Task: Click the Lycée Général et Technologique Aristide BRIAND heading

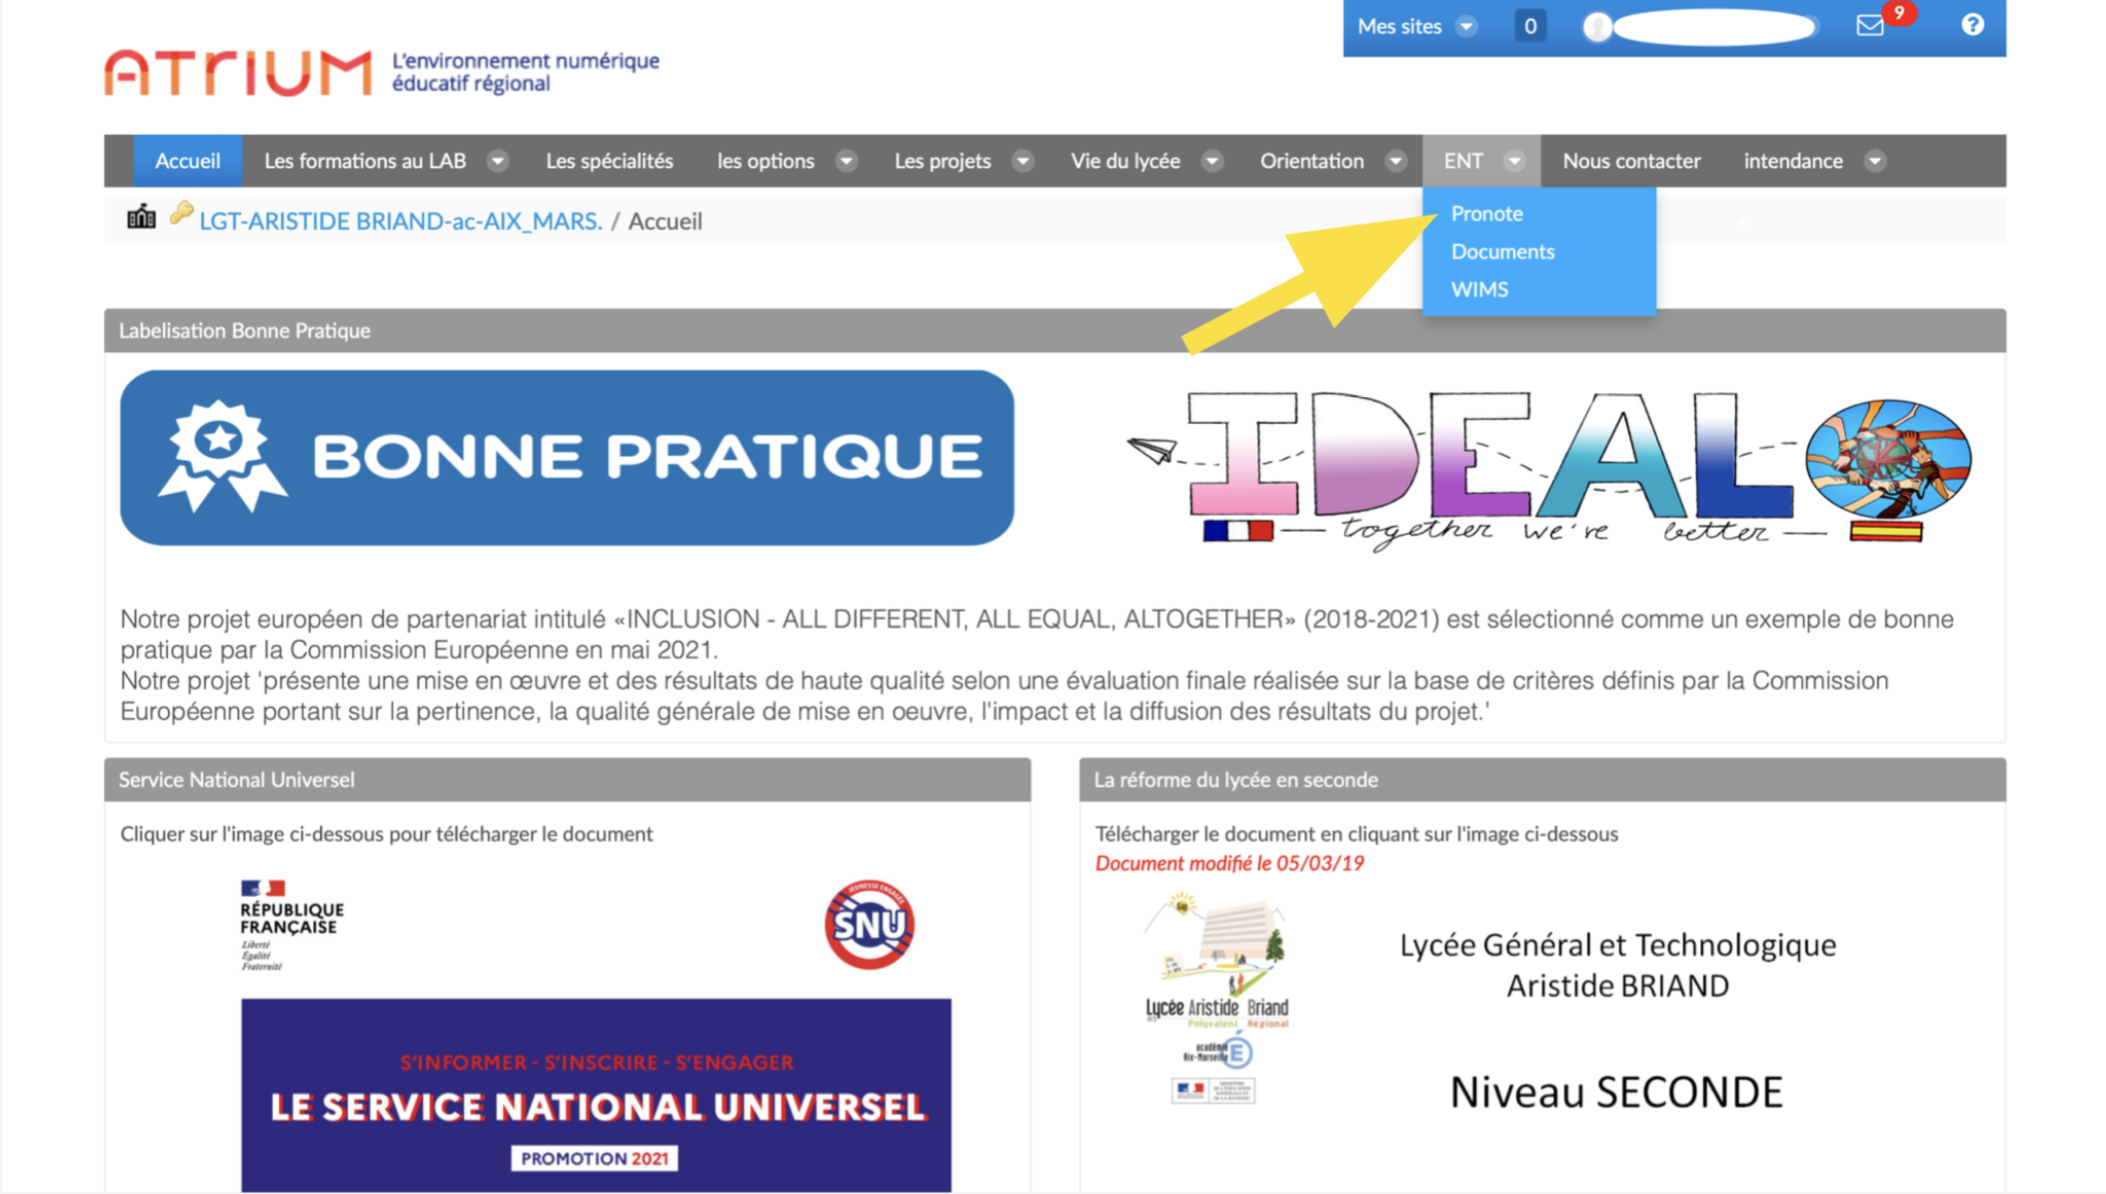Action: (x=1617, y=965)
